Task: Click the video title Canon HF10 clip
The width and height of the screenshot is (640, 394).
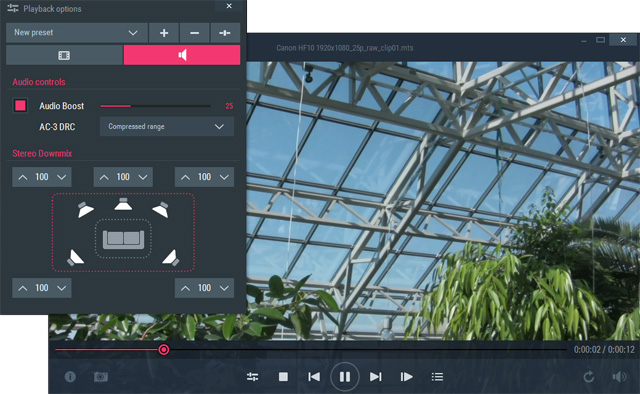Action: 344,48
